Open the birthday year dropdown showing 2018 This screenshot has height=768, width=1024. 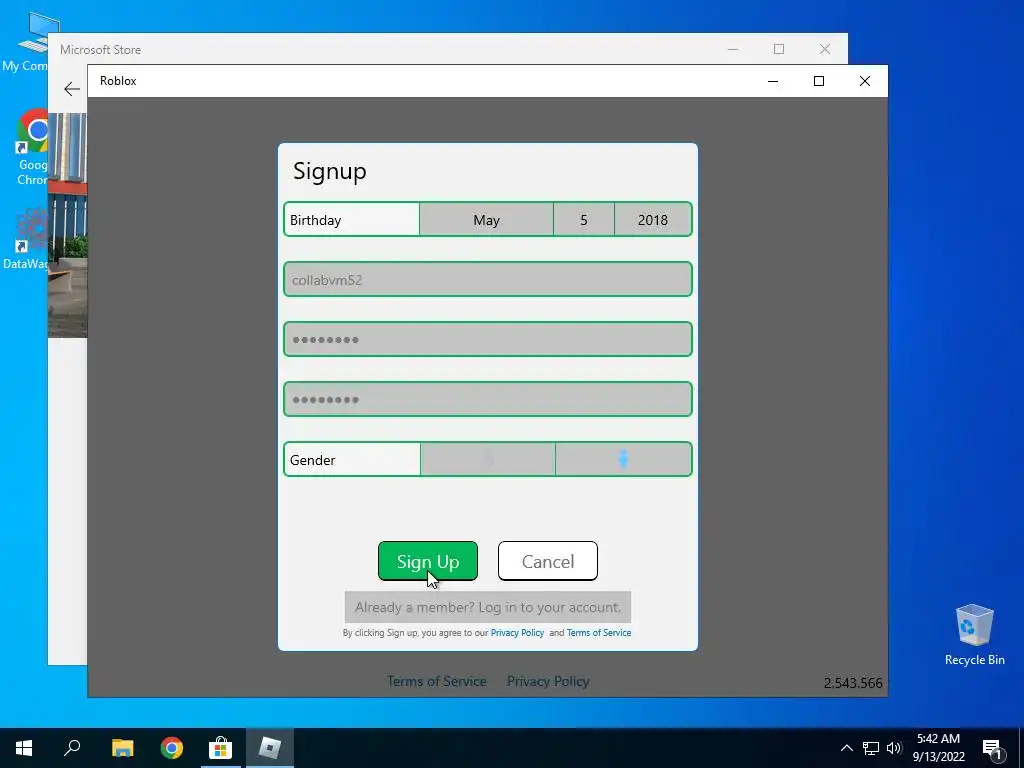click(652, 219)
